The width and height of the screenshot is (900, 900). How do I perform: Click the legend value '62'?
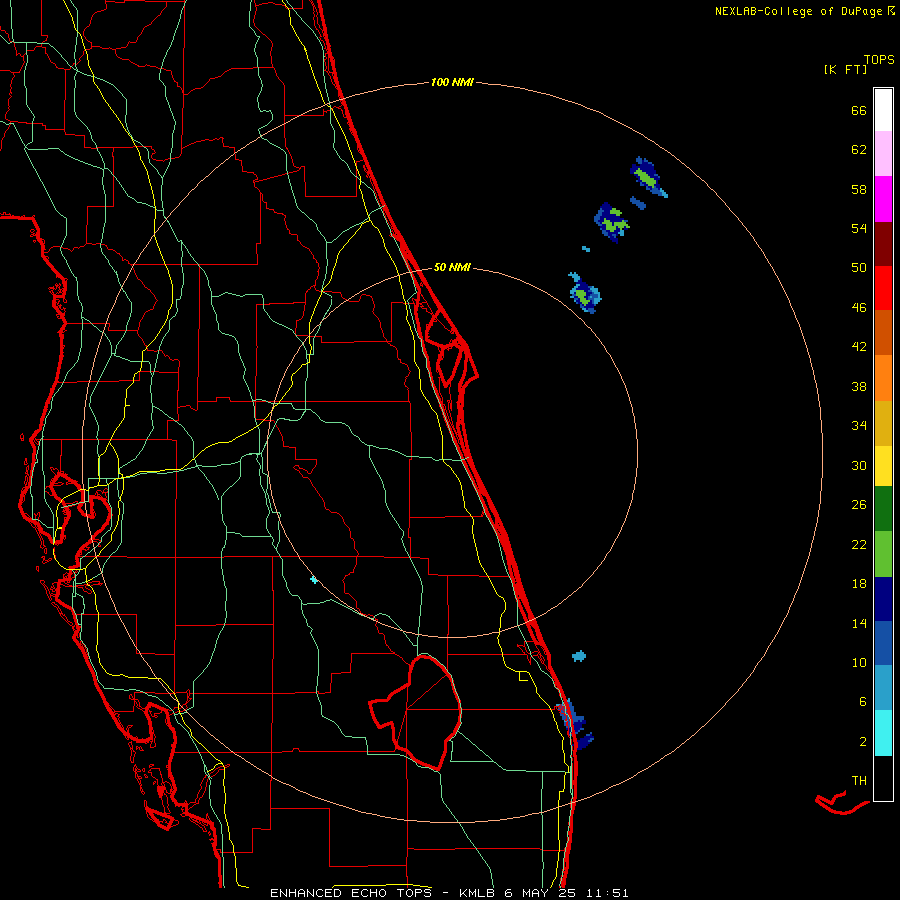859,150
